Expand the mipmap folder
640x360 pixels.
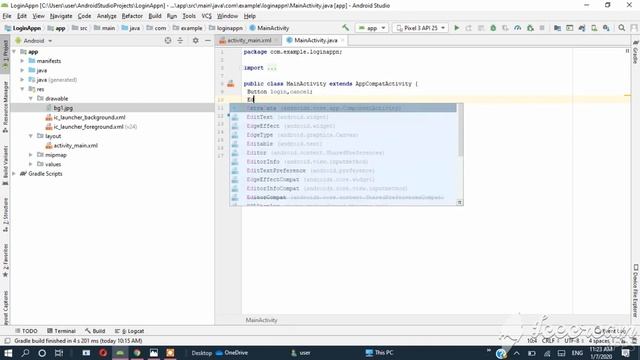(31, 155)
